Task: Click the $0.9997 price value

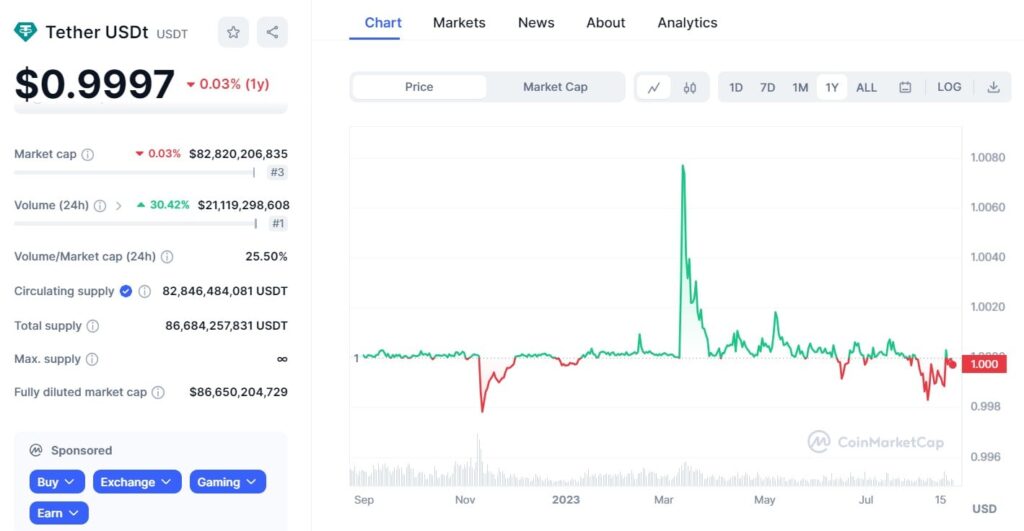Action: pyautogui.click(x=95, y=84)
